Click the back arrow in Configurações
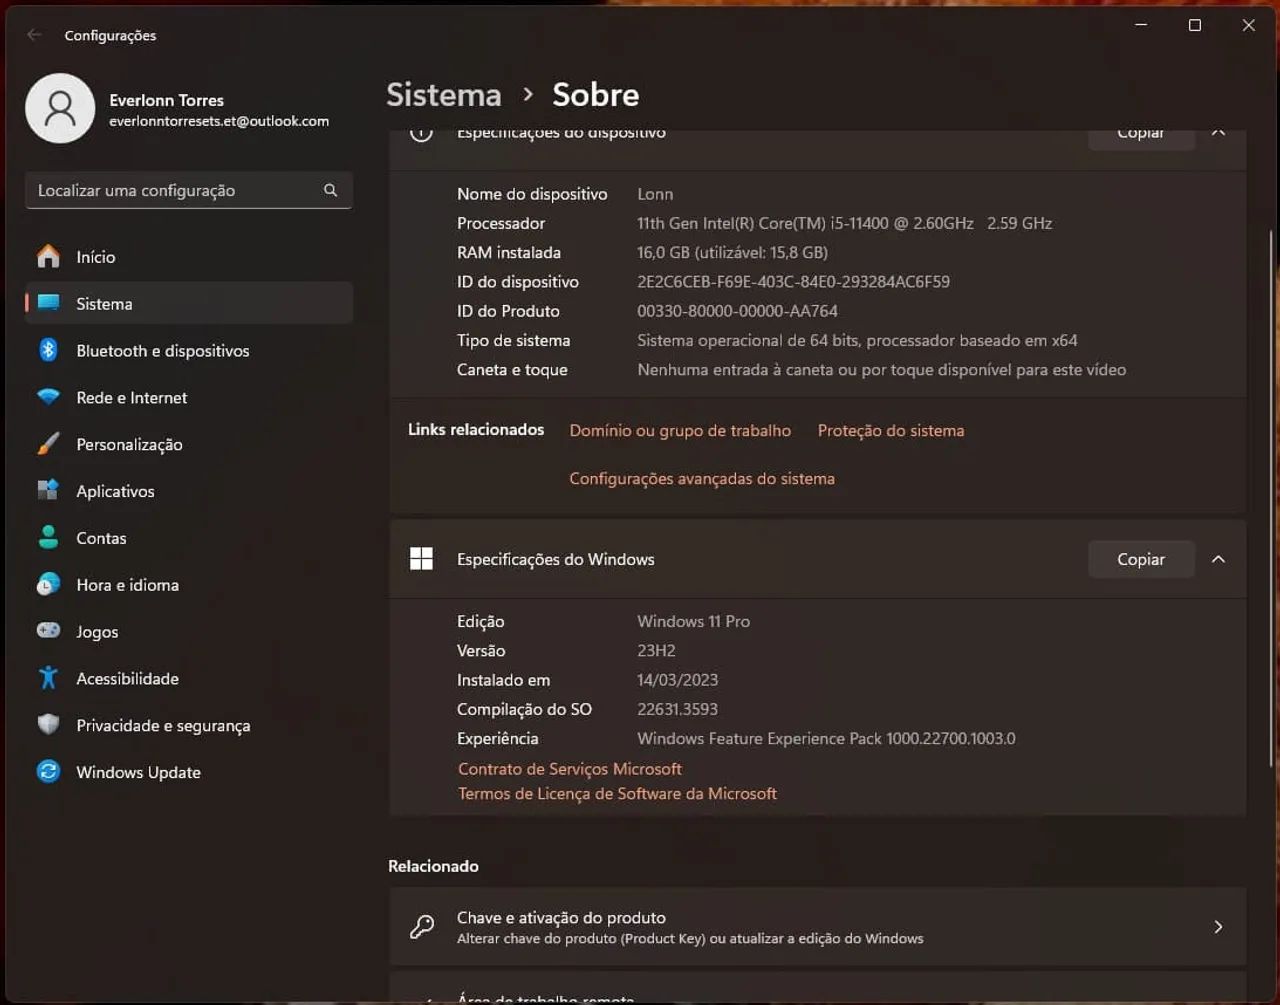Viewport: 1280px width, 1005px height. [x=35, y=35]
